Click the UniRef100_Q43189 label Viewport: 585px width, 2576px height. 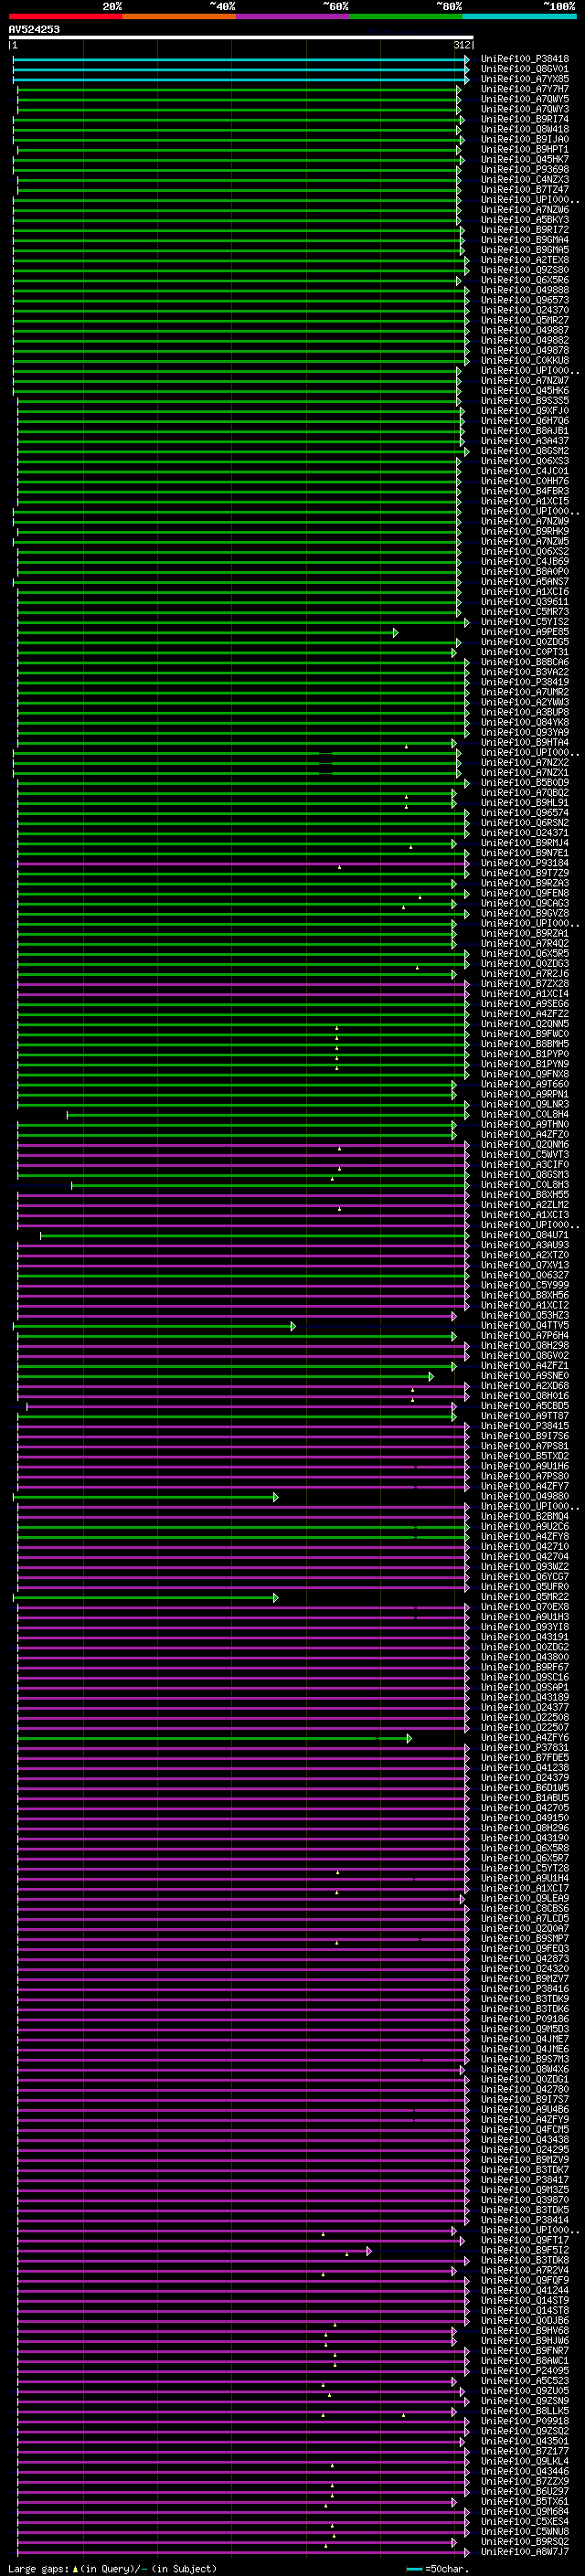coord(525,1698)
